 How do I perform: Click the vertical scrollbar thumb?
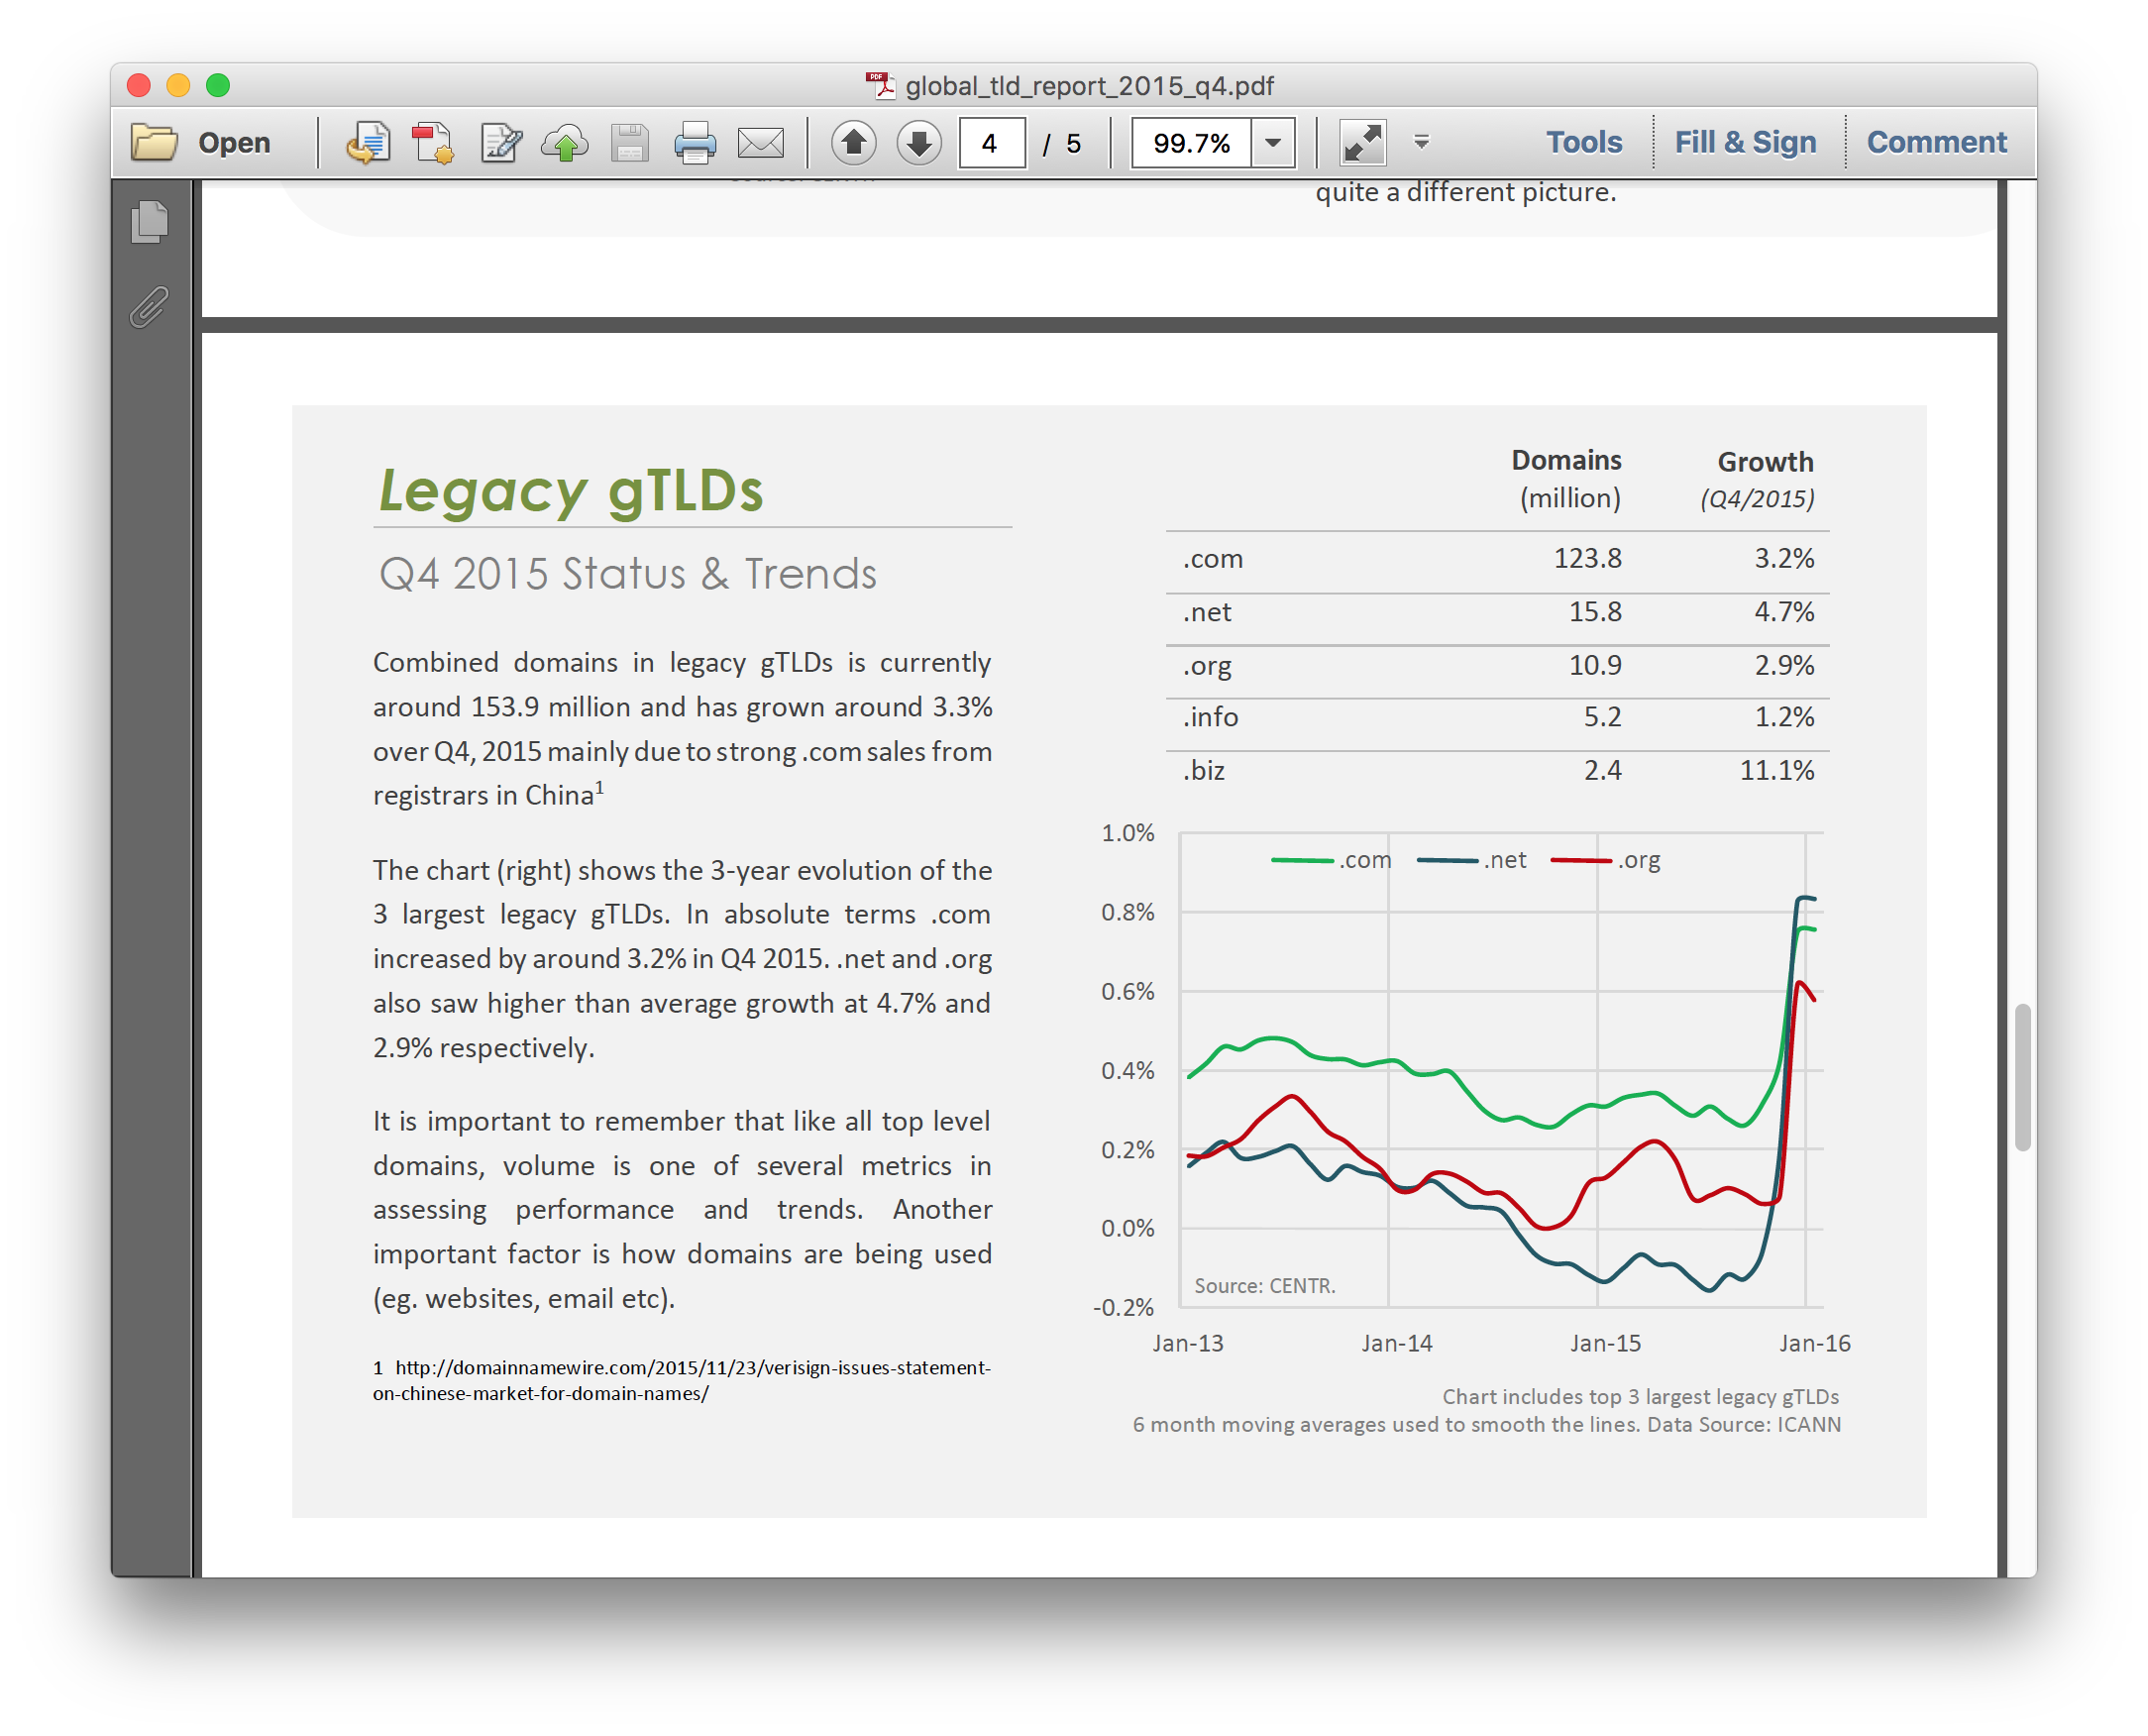[x=2022, y=1078]
